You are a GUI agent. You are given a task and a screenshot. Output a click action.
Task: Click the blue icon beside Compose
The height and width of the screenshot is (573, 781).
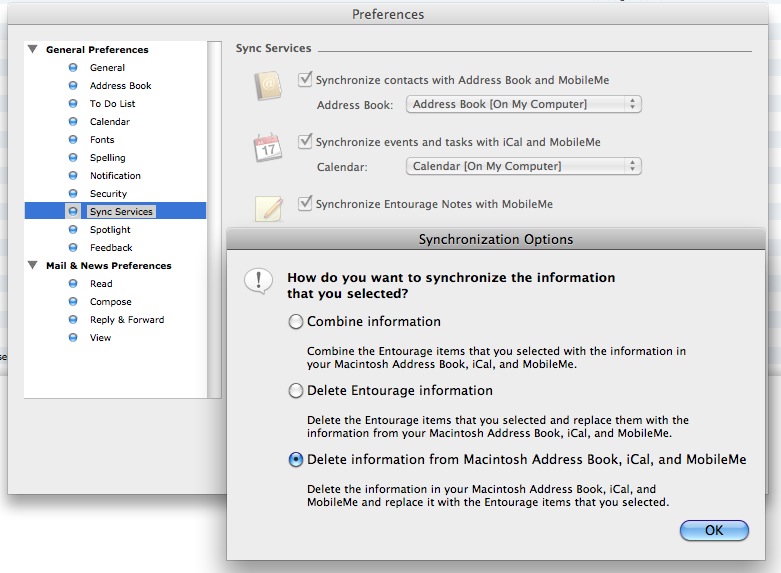[x=73, y=301]
